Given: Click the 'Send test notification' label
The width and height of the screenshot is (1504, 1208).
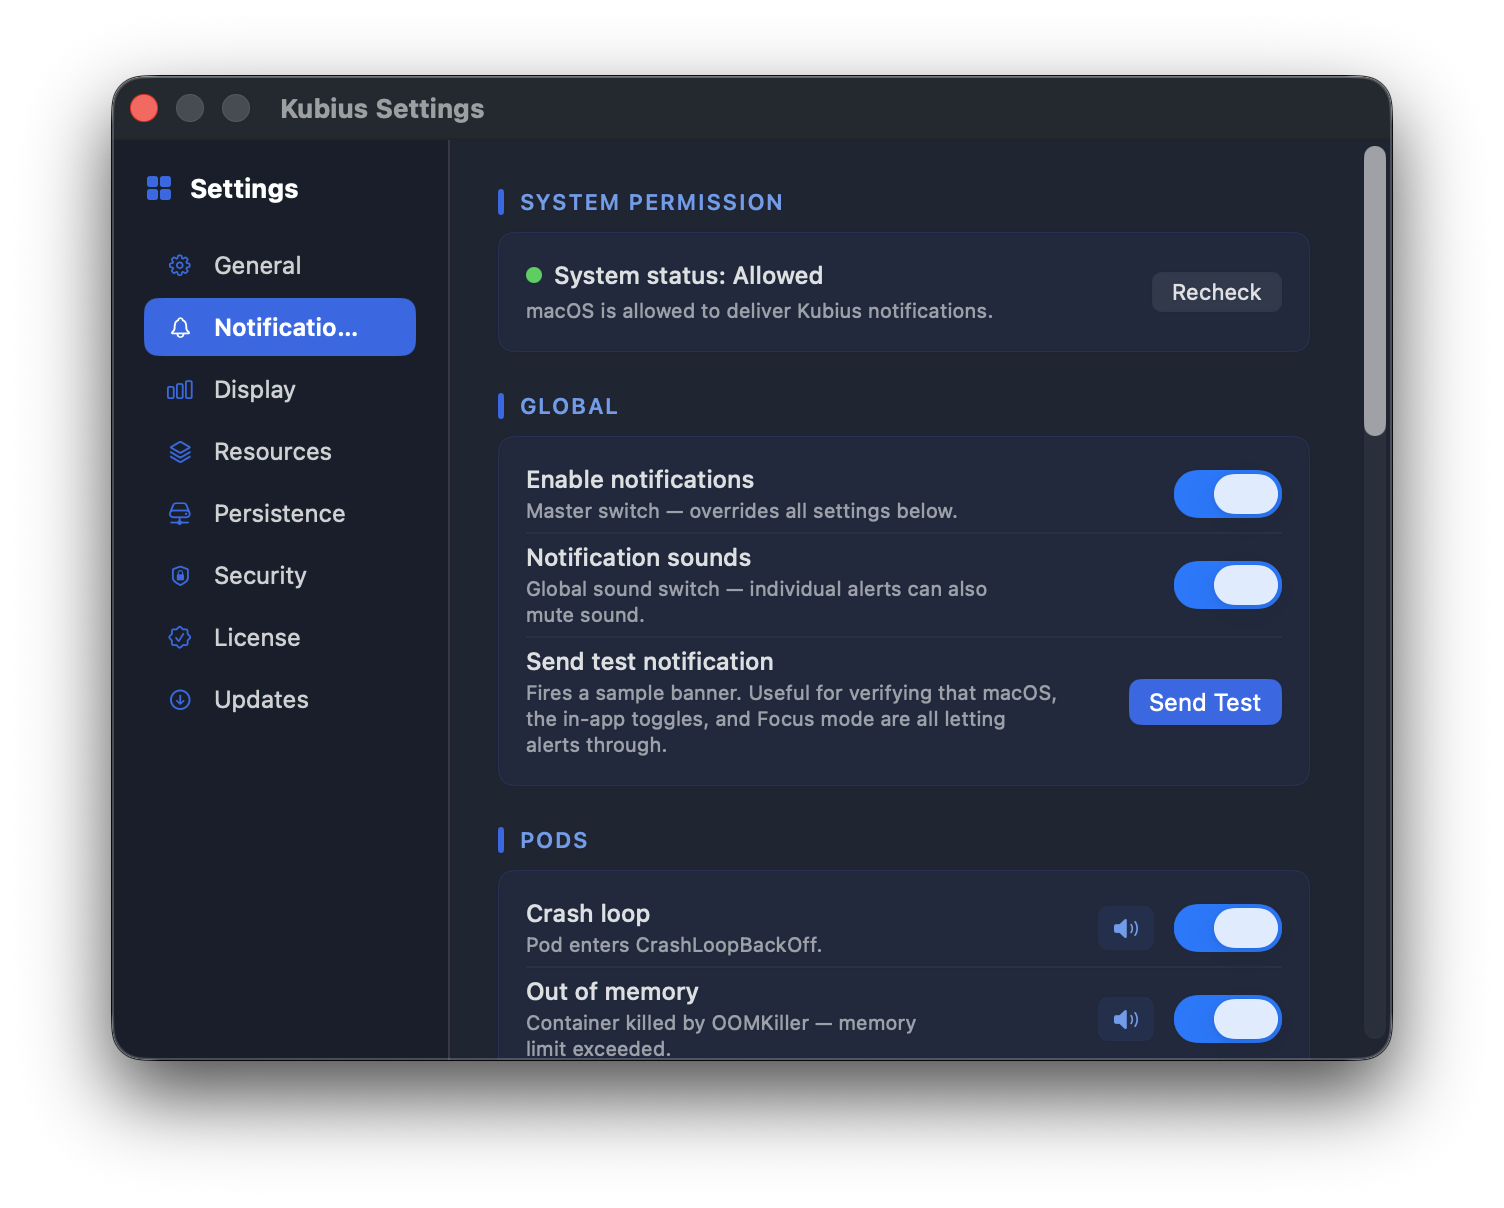Looking at the screenshot, I should [x=650, y=661].
